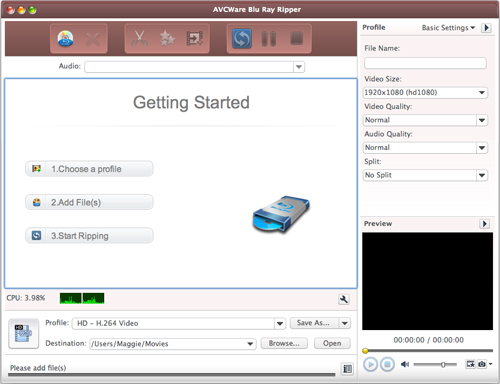Open the Video Quality dropdown
This screenshot has width=500, height=384.
(x=482, y=120)
